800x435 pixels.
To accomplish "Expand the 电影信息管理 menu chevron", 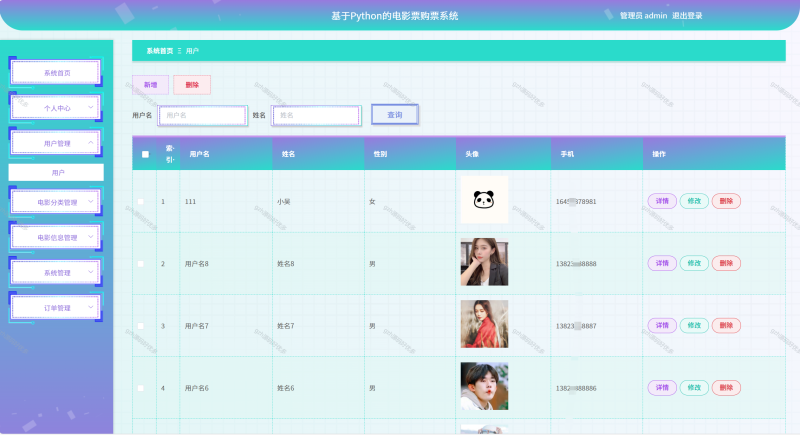I will tap(91, 237).
